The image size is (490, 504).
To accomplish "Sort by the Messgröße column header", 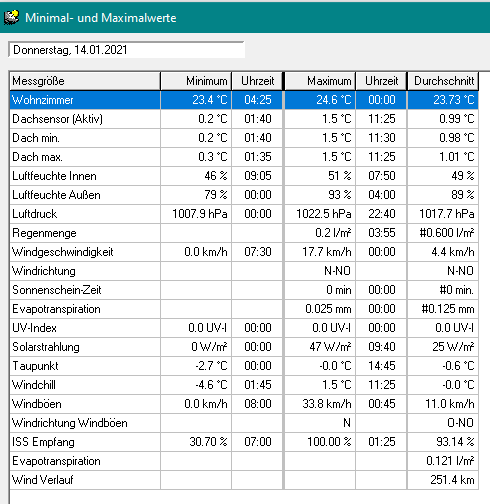I will click(85, 81).
